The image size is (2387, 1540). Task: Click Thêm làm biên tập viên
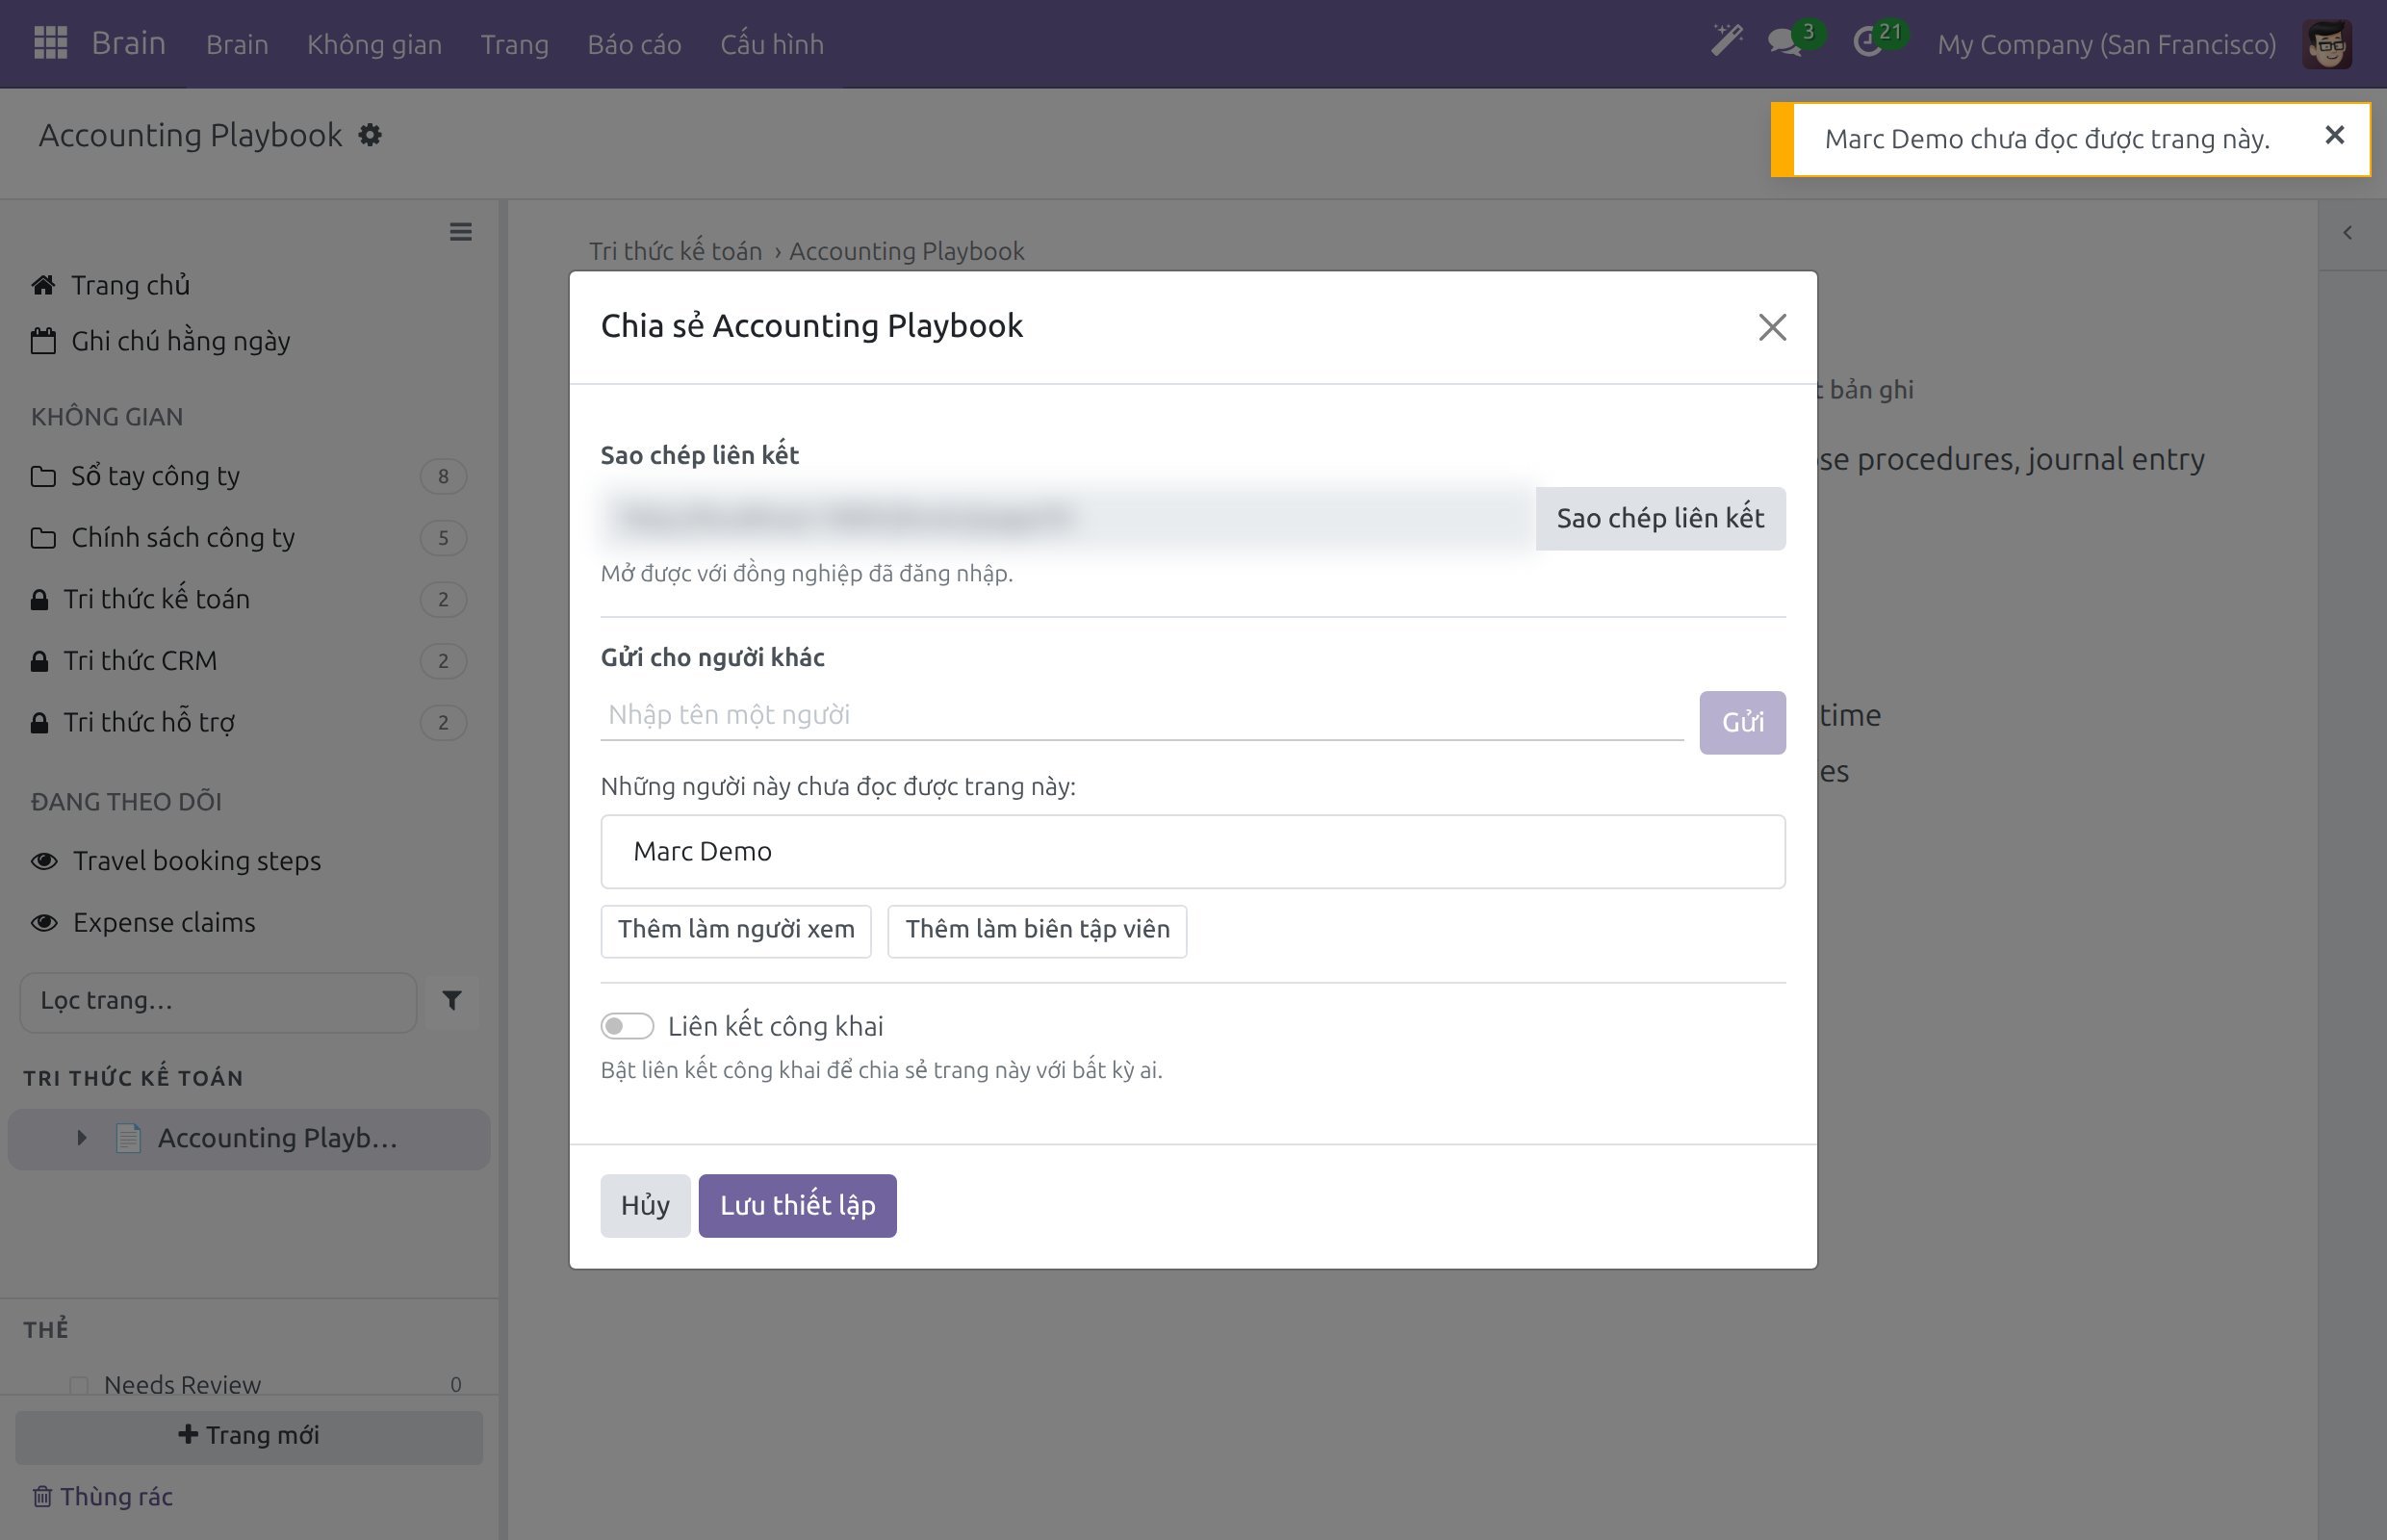click(x=1037, y=930)
